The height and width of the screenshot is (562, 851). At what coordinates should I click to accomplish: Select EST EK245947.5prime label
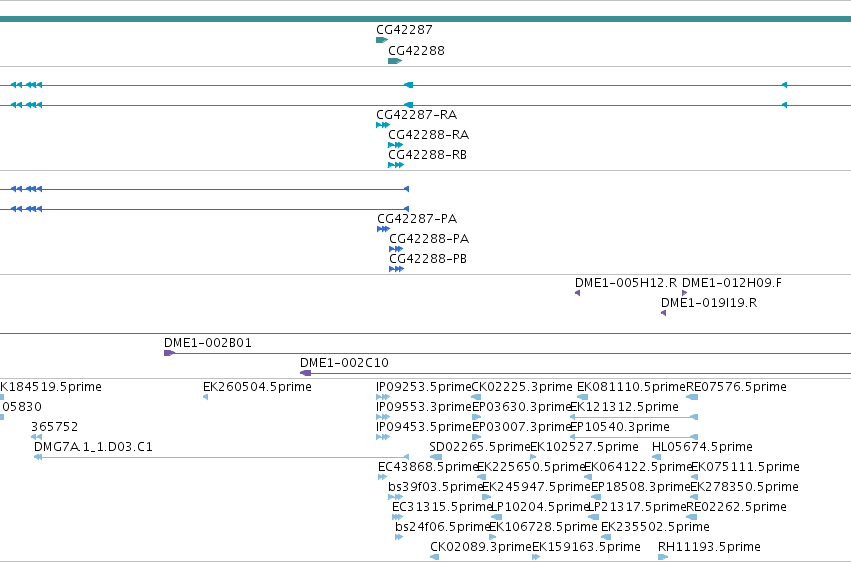click(x=536, y=487)
